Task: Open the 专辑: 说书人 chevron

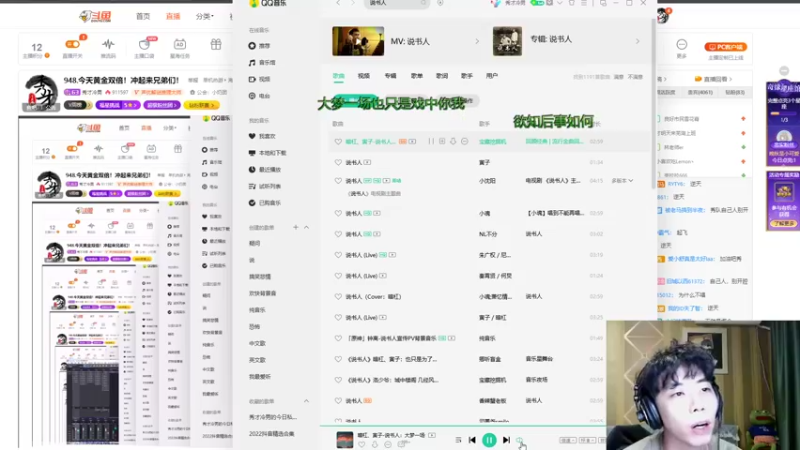Action: [x=637, y=41]
